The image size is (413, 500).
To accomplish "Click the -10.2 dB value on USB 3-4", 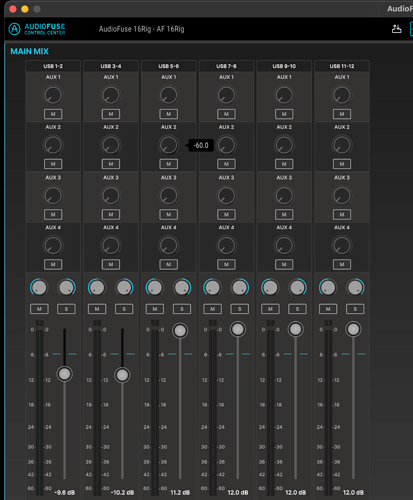I will pos(122,492).
